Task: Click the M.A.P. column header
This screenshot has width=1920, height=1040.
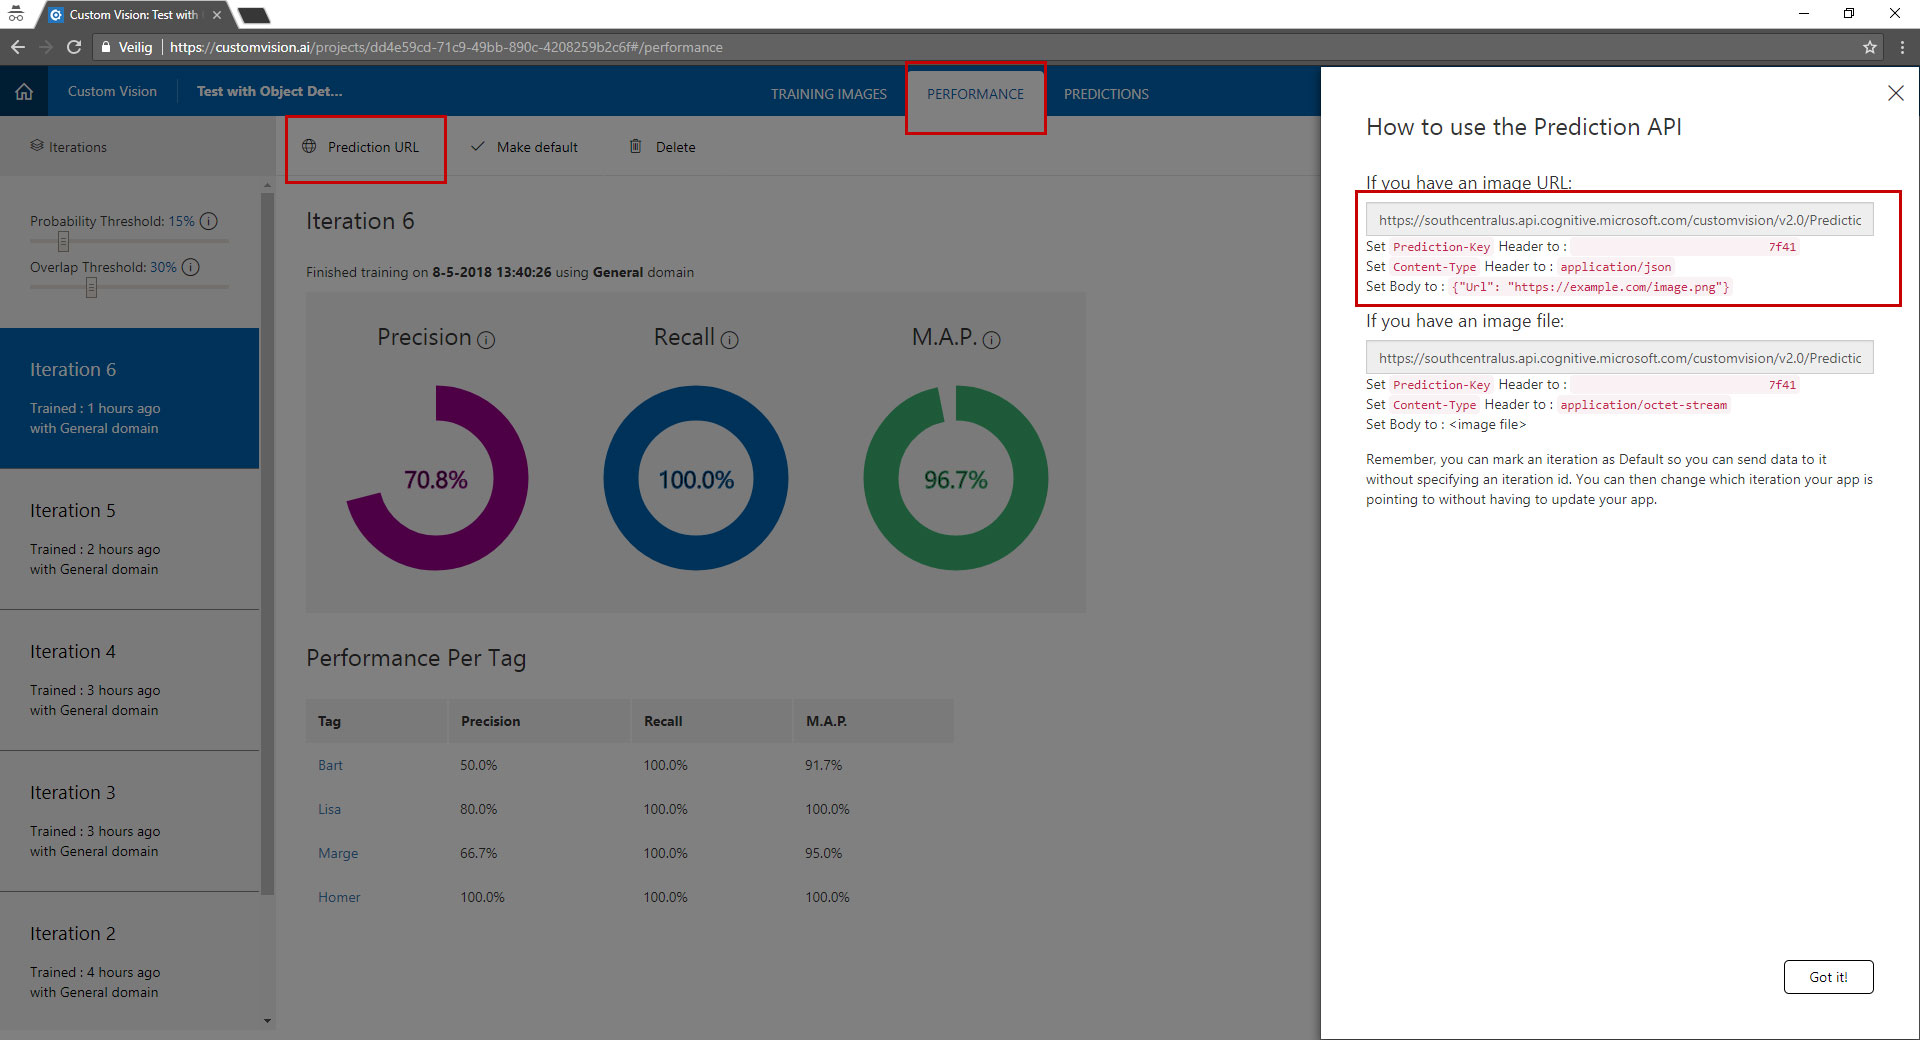Action: click(873, 721)
